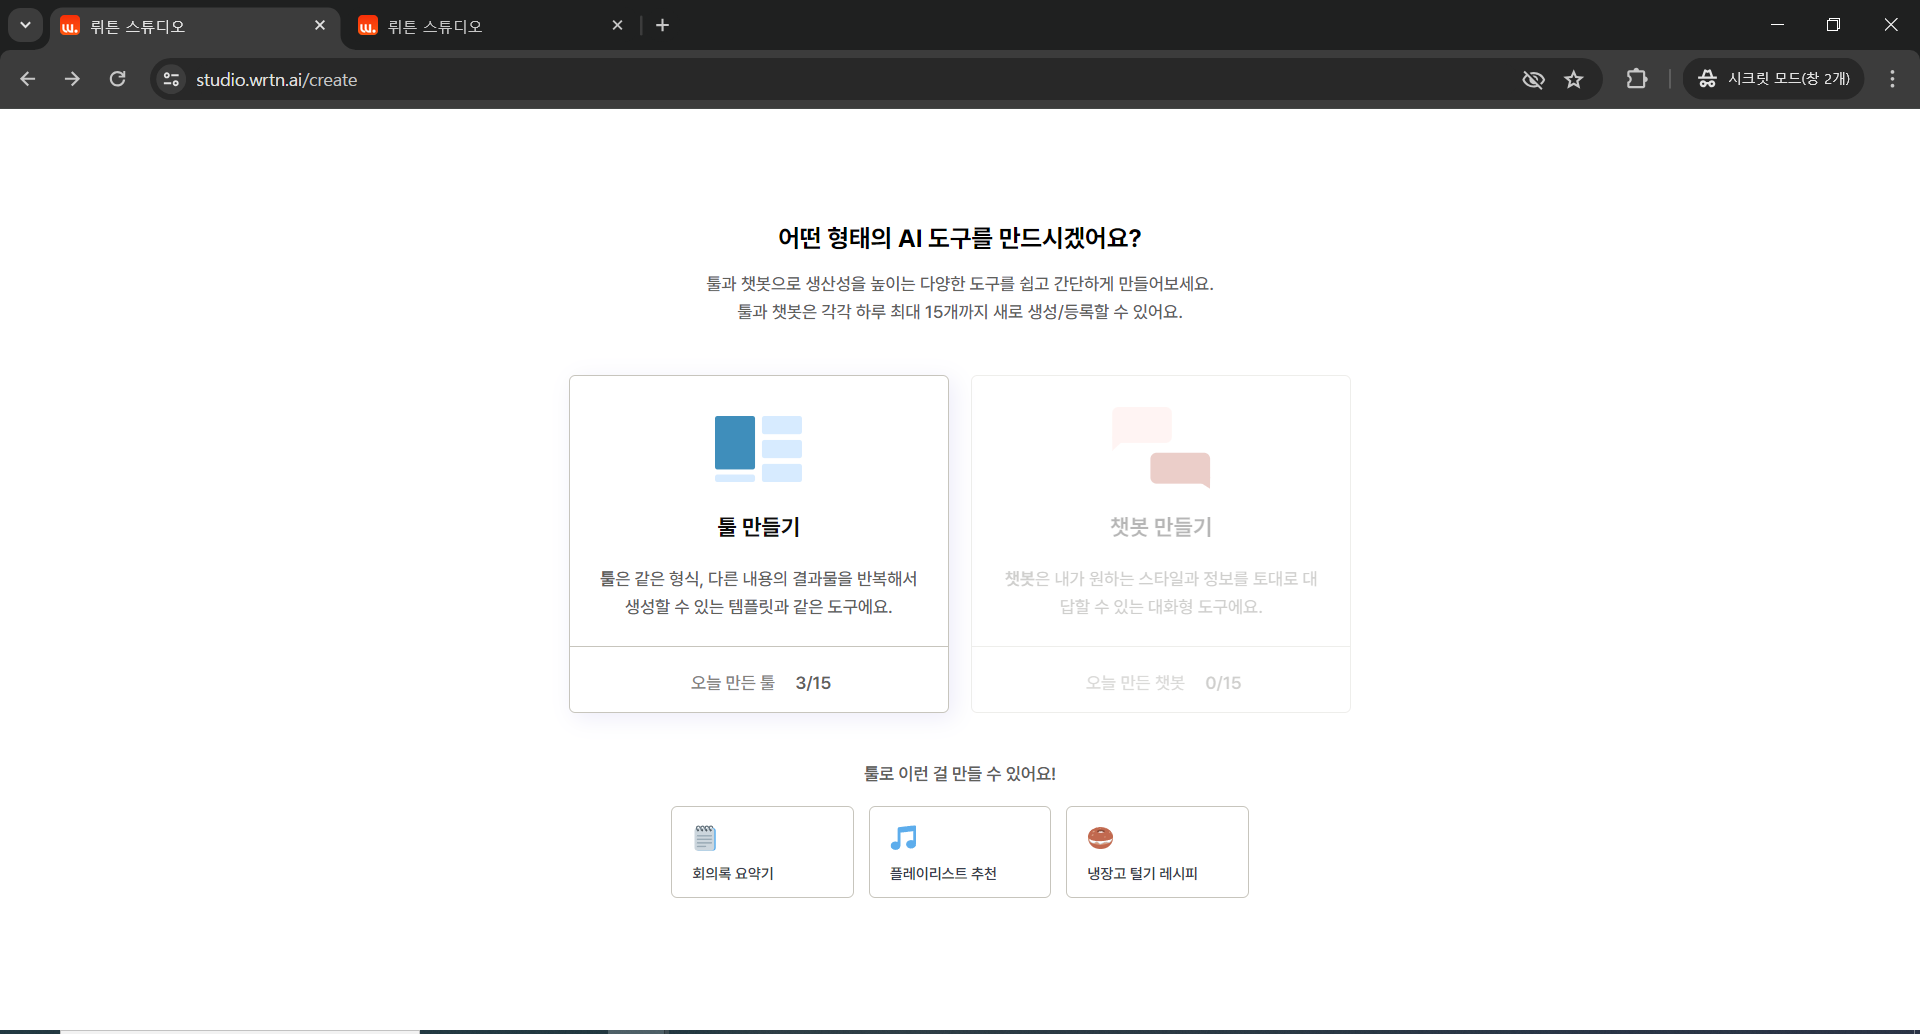Image resolution: width=1920 pixels, height=1034 pixels.
Task: Click the food icon for 냉장고 털기 레시피
Action: click(x=1100, y=837)
